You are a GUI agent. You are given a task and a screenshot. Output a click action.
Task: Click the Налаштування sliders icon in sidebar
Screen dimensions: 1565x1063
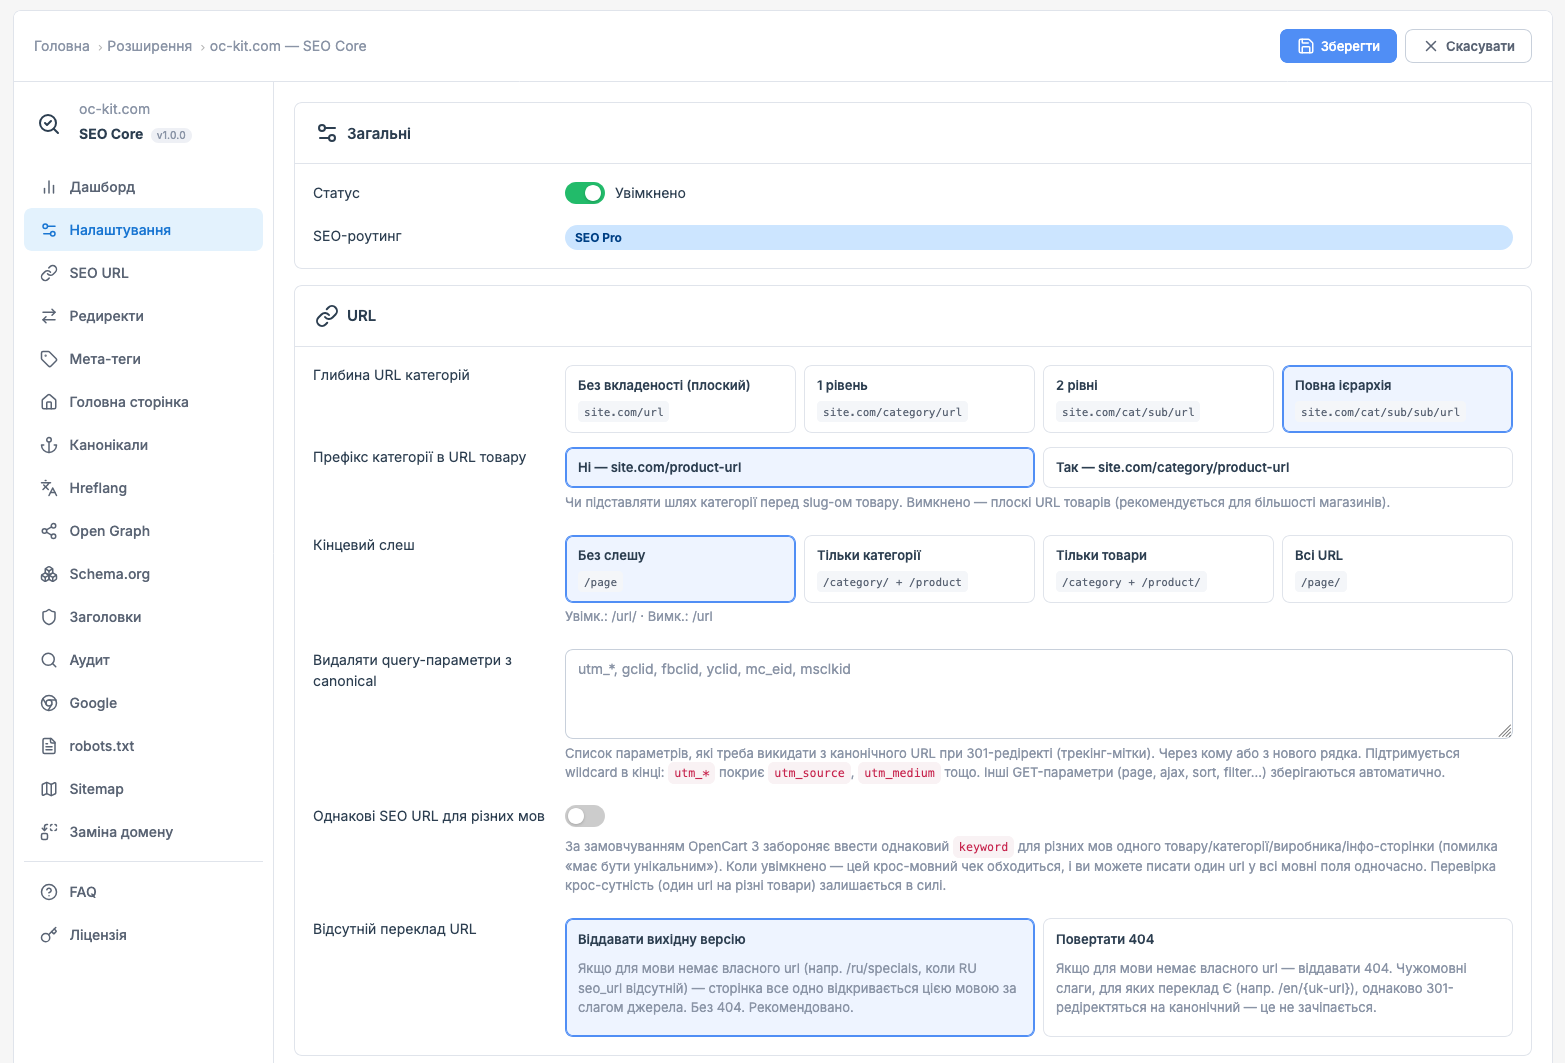pyautogui.click(x=49, y=230)
